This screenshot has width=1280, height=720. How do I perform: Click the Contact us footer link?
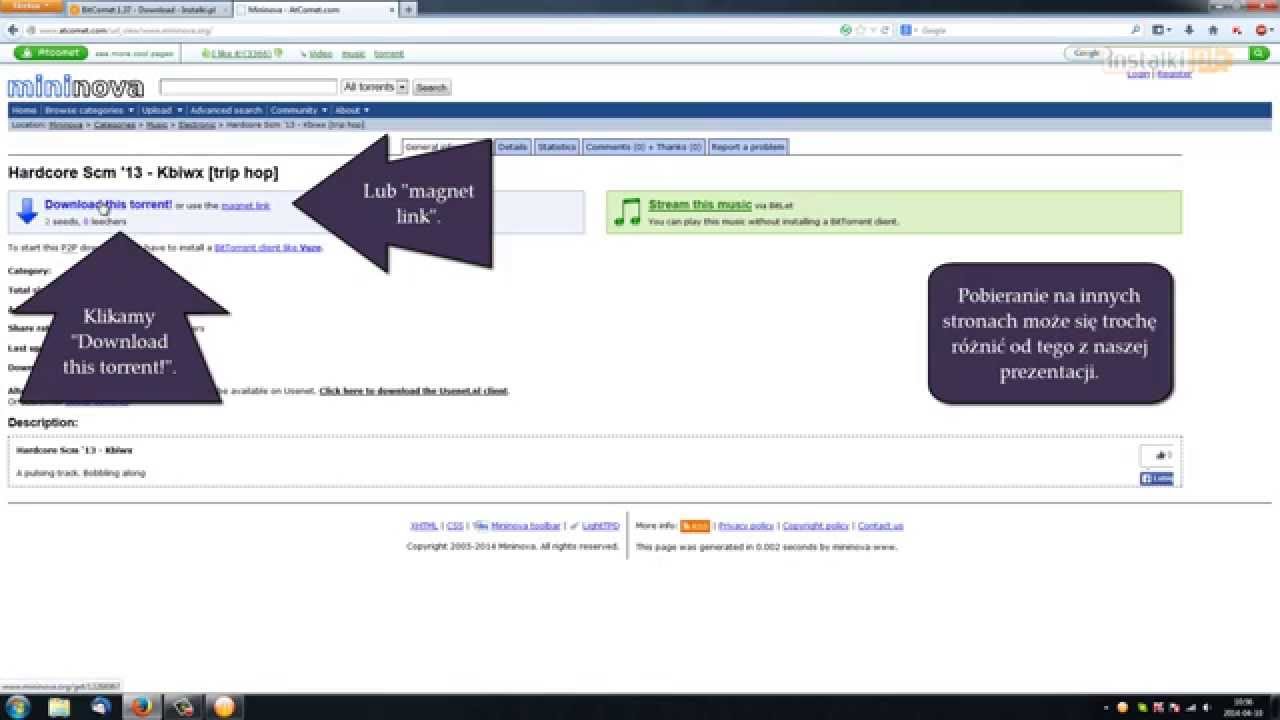pos(880,526)
